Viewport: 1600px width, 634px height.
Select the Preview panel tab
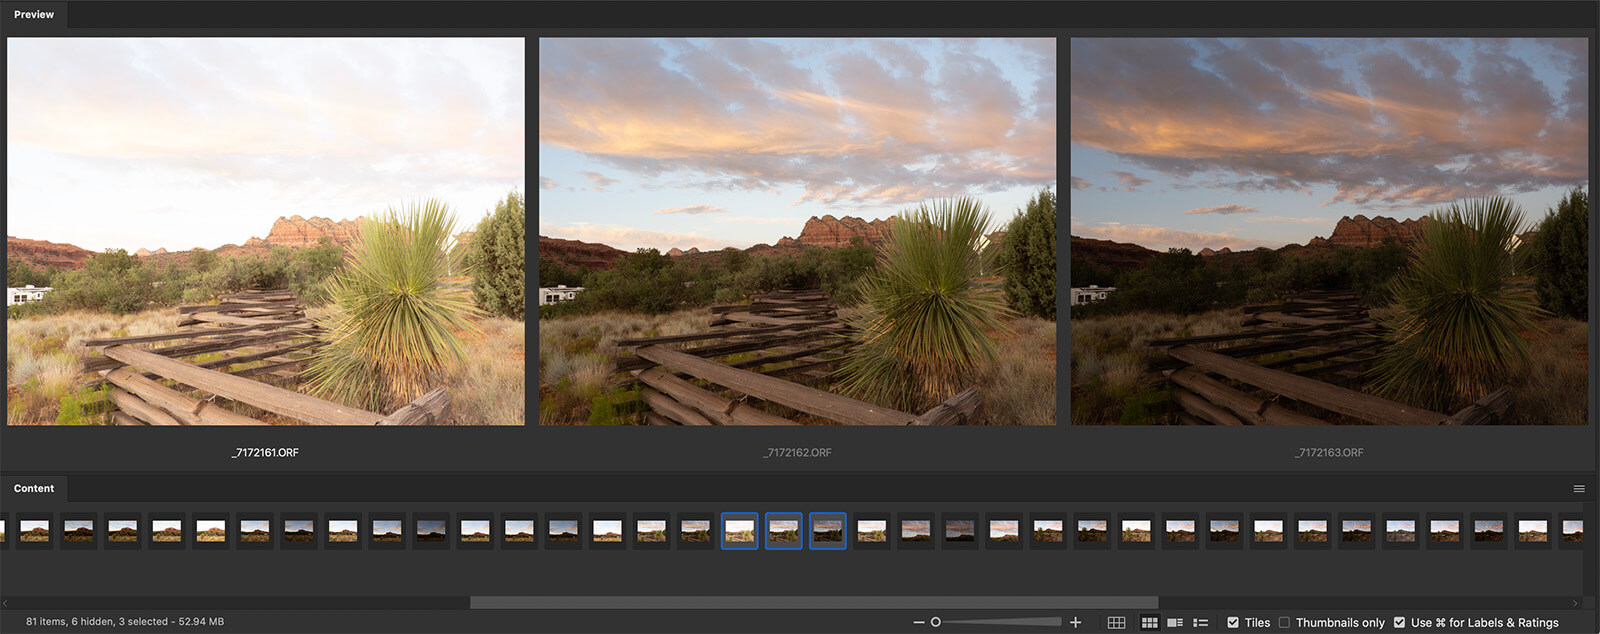tap(34, 15)
